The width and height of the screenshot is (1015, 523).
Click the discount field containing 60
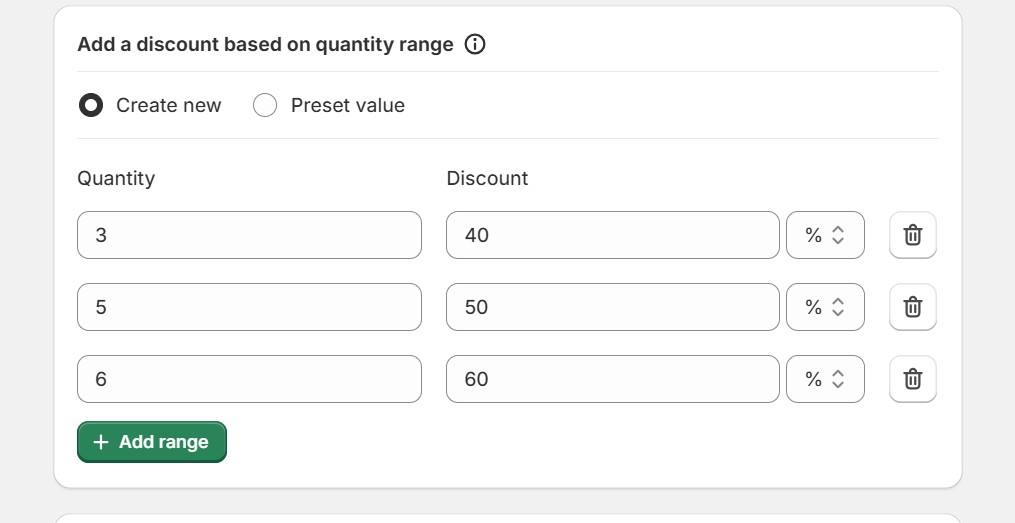click(612, 379)
